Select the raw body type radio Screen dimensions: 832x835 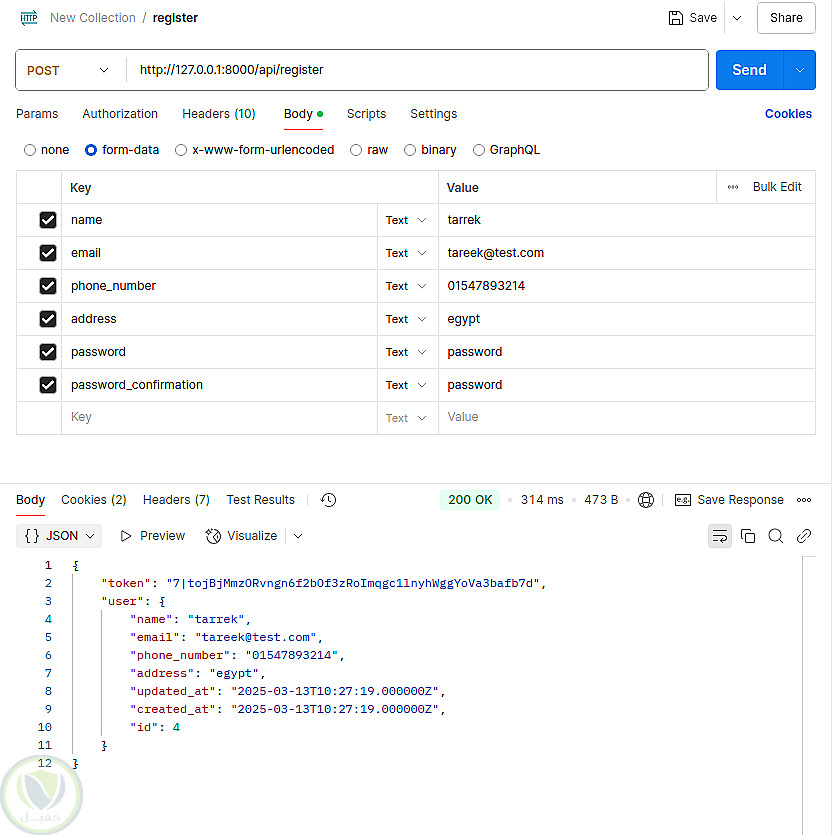(356, 150)
